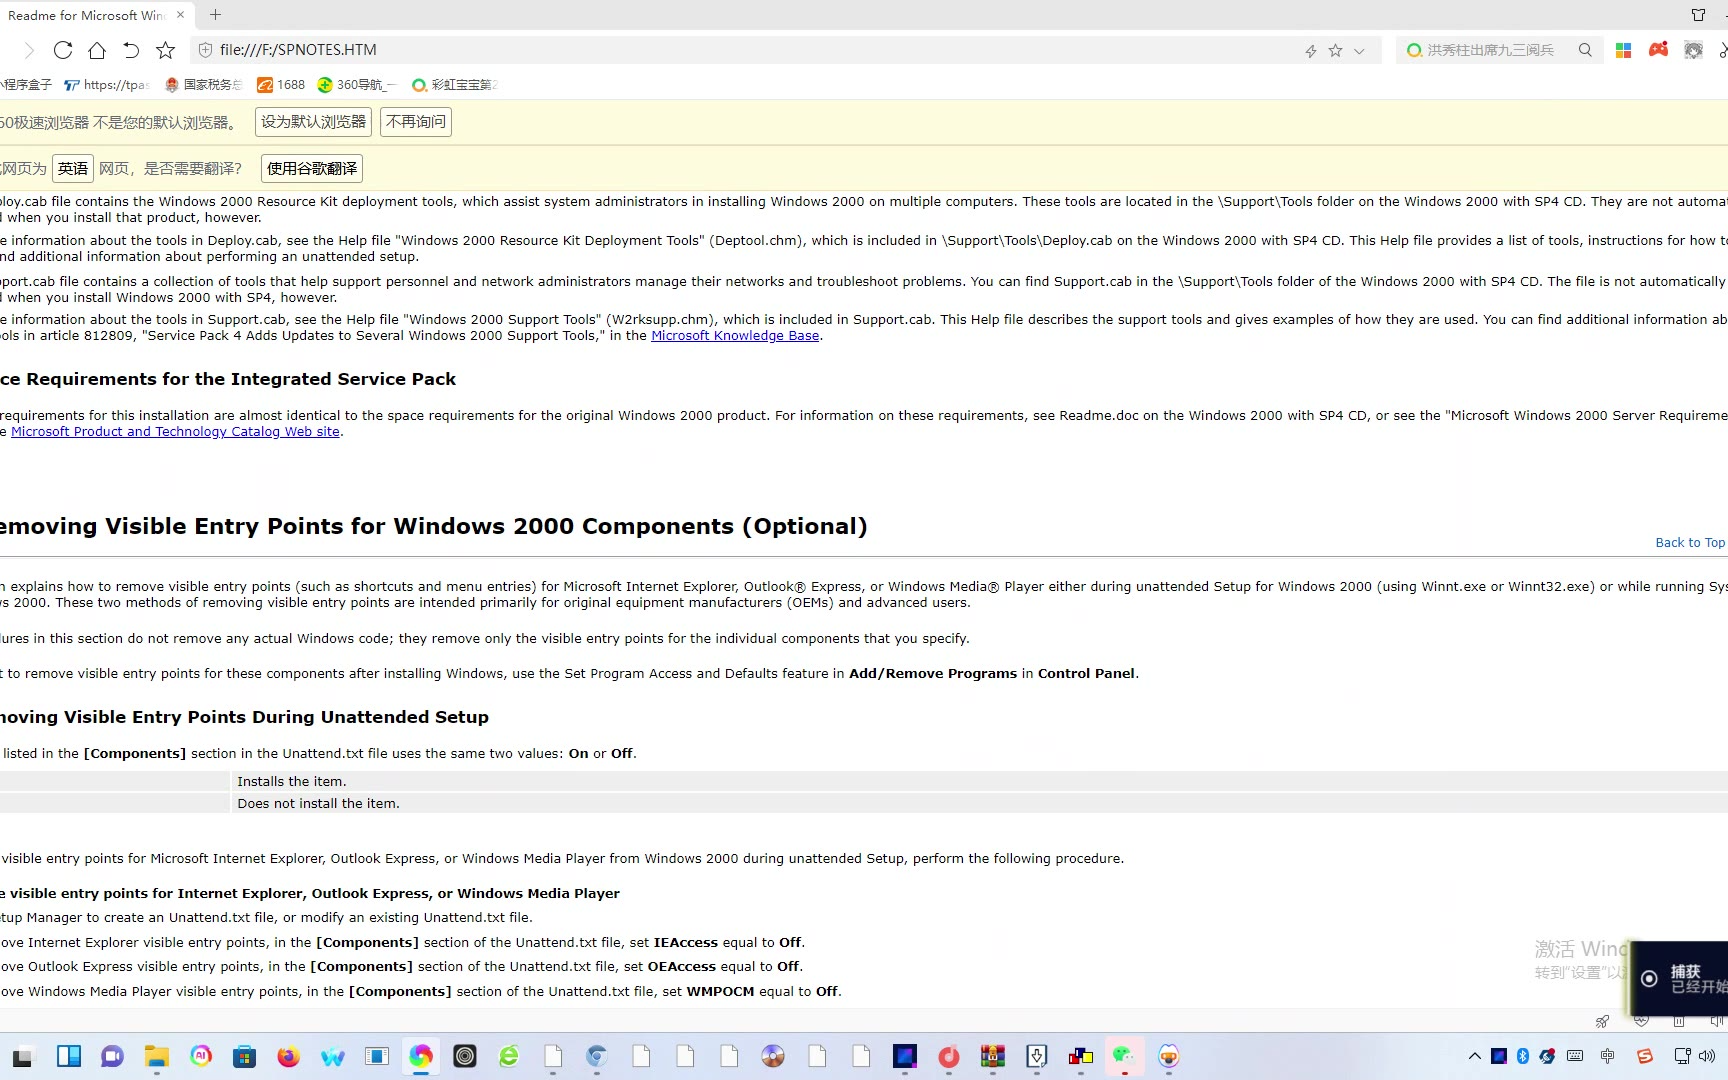Click 使用谷歌翻译 button
1728x1080 pixels.
312,169
